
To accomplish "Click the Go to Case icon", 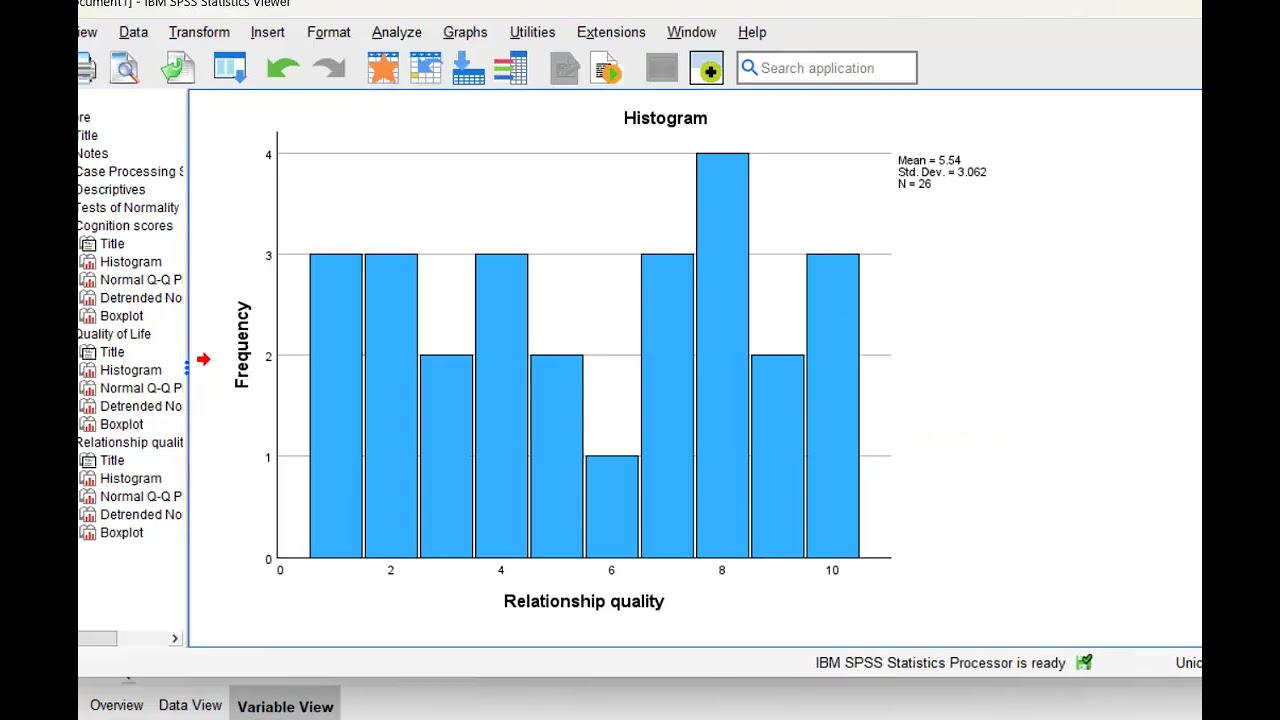I will coord(425,68).
